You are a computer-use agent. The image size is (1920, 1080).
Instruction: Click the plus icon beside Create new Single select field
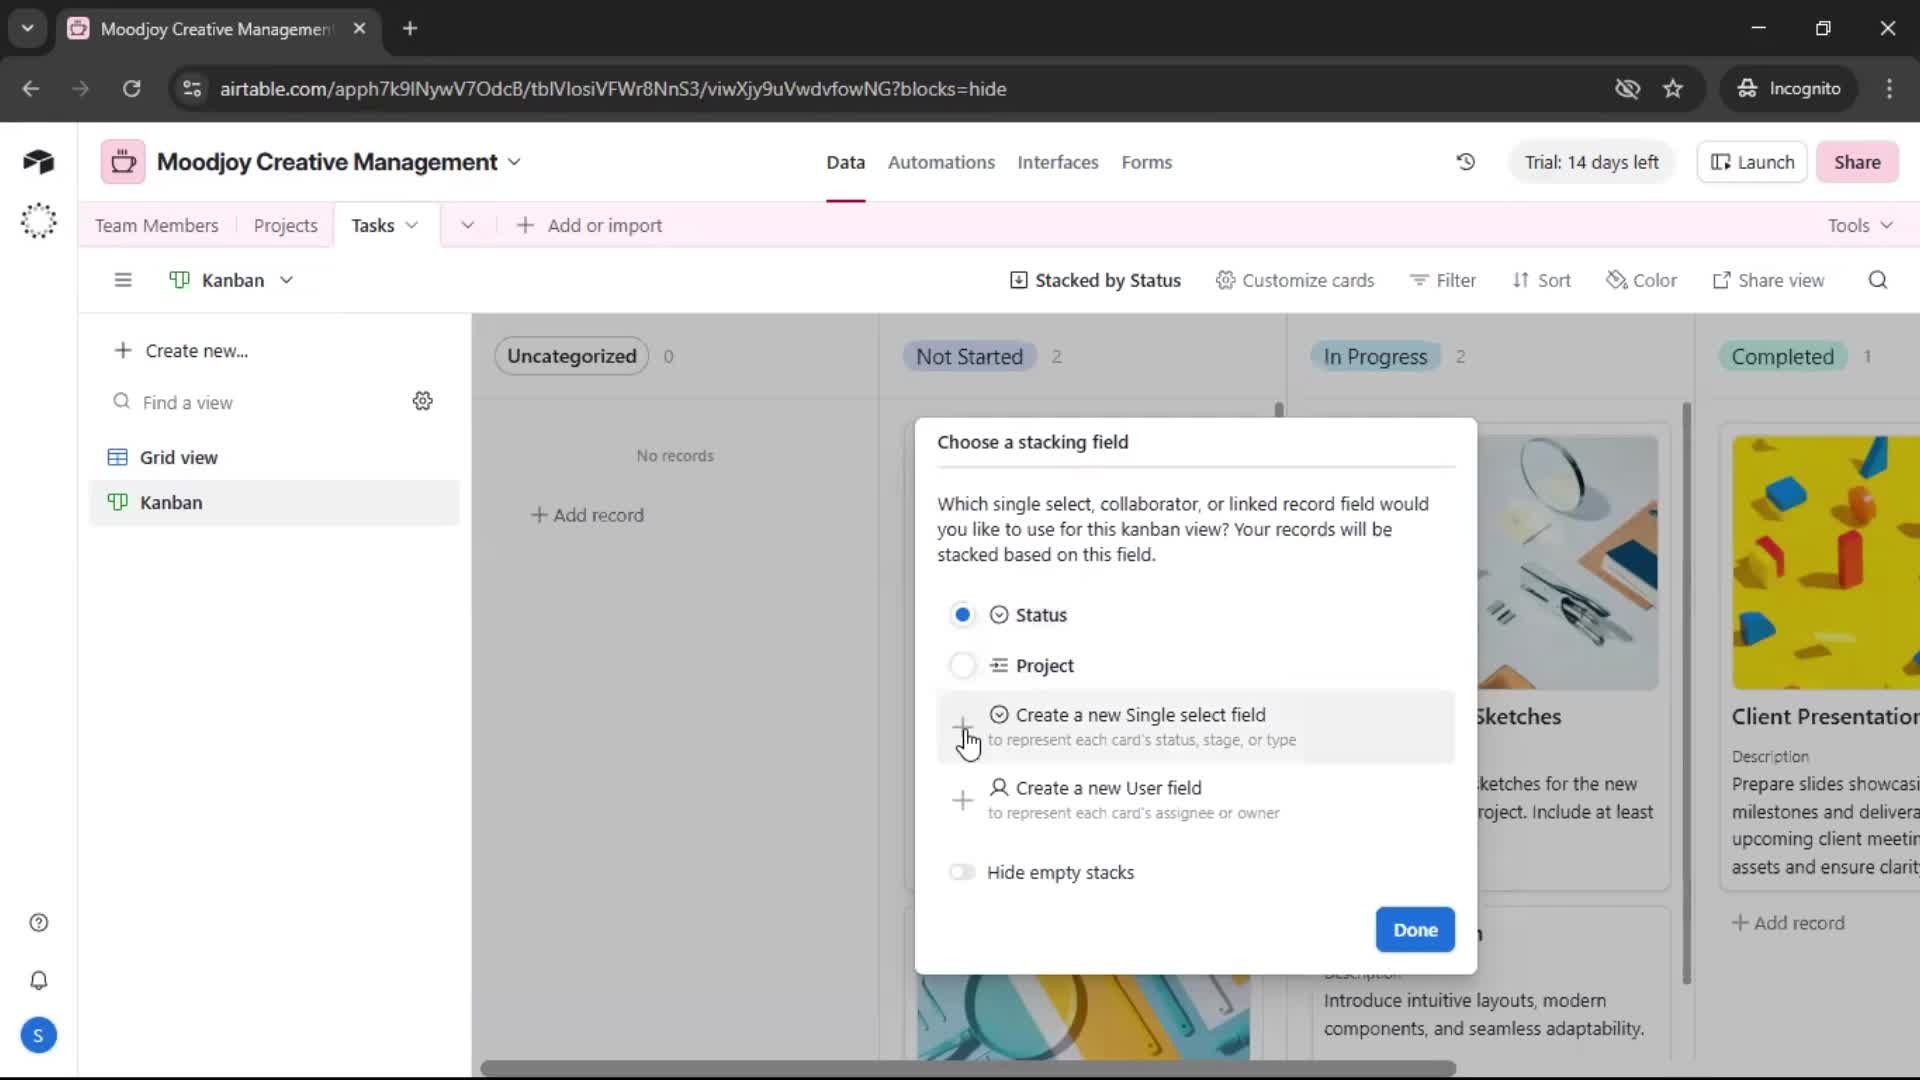pos(962,726)
